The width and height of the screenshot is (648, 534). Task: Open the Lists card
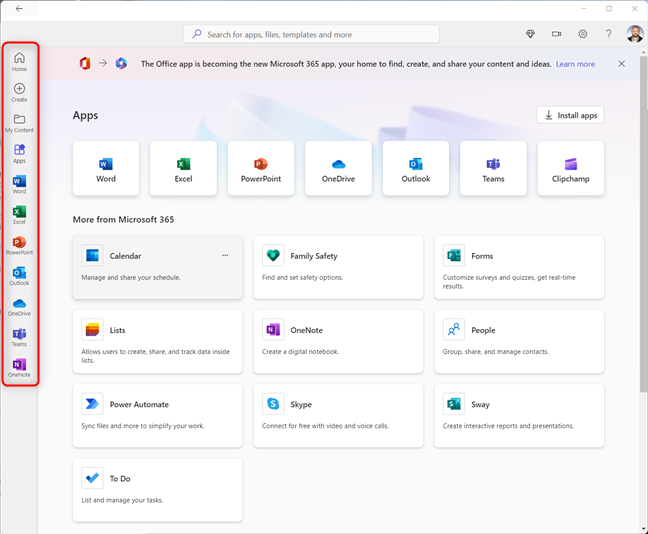[157, 341]
